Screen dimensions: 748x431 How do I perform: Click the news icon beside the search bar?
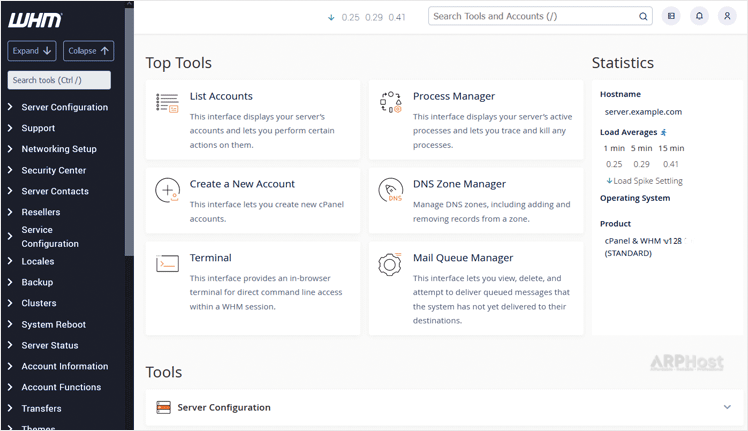(x=671, y=16)
